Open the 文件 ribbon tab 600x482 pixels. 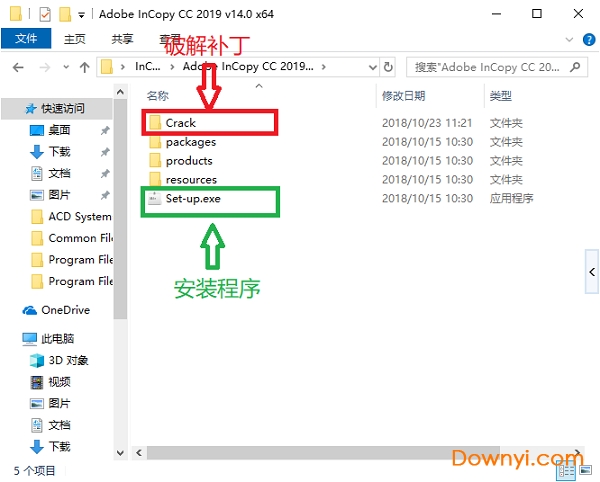(26, 39)
